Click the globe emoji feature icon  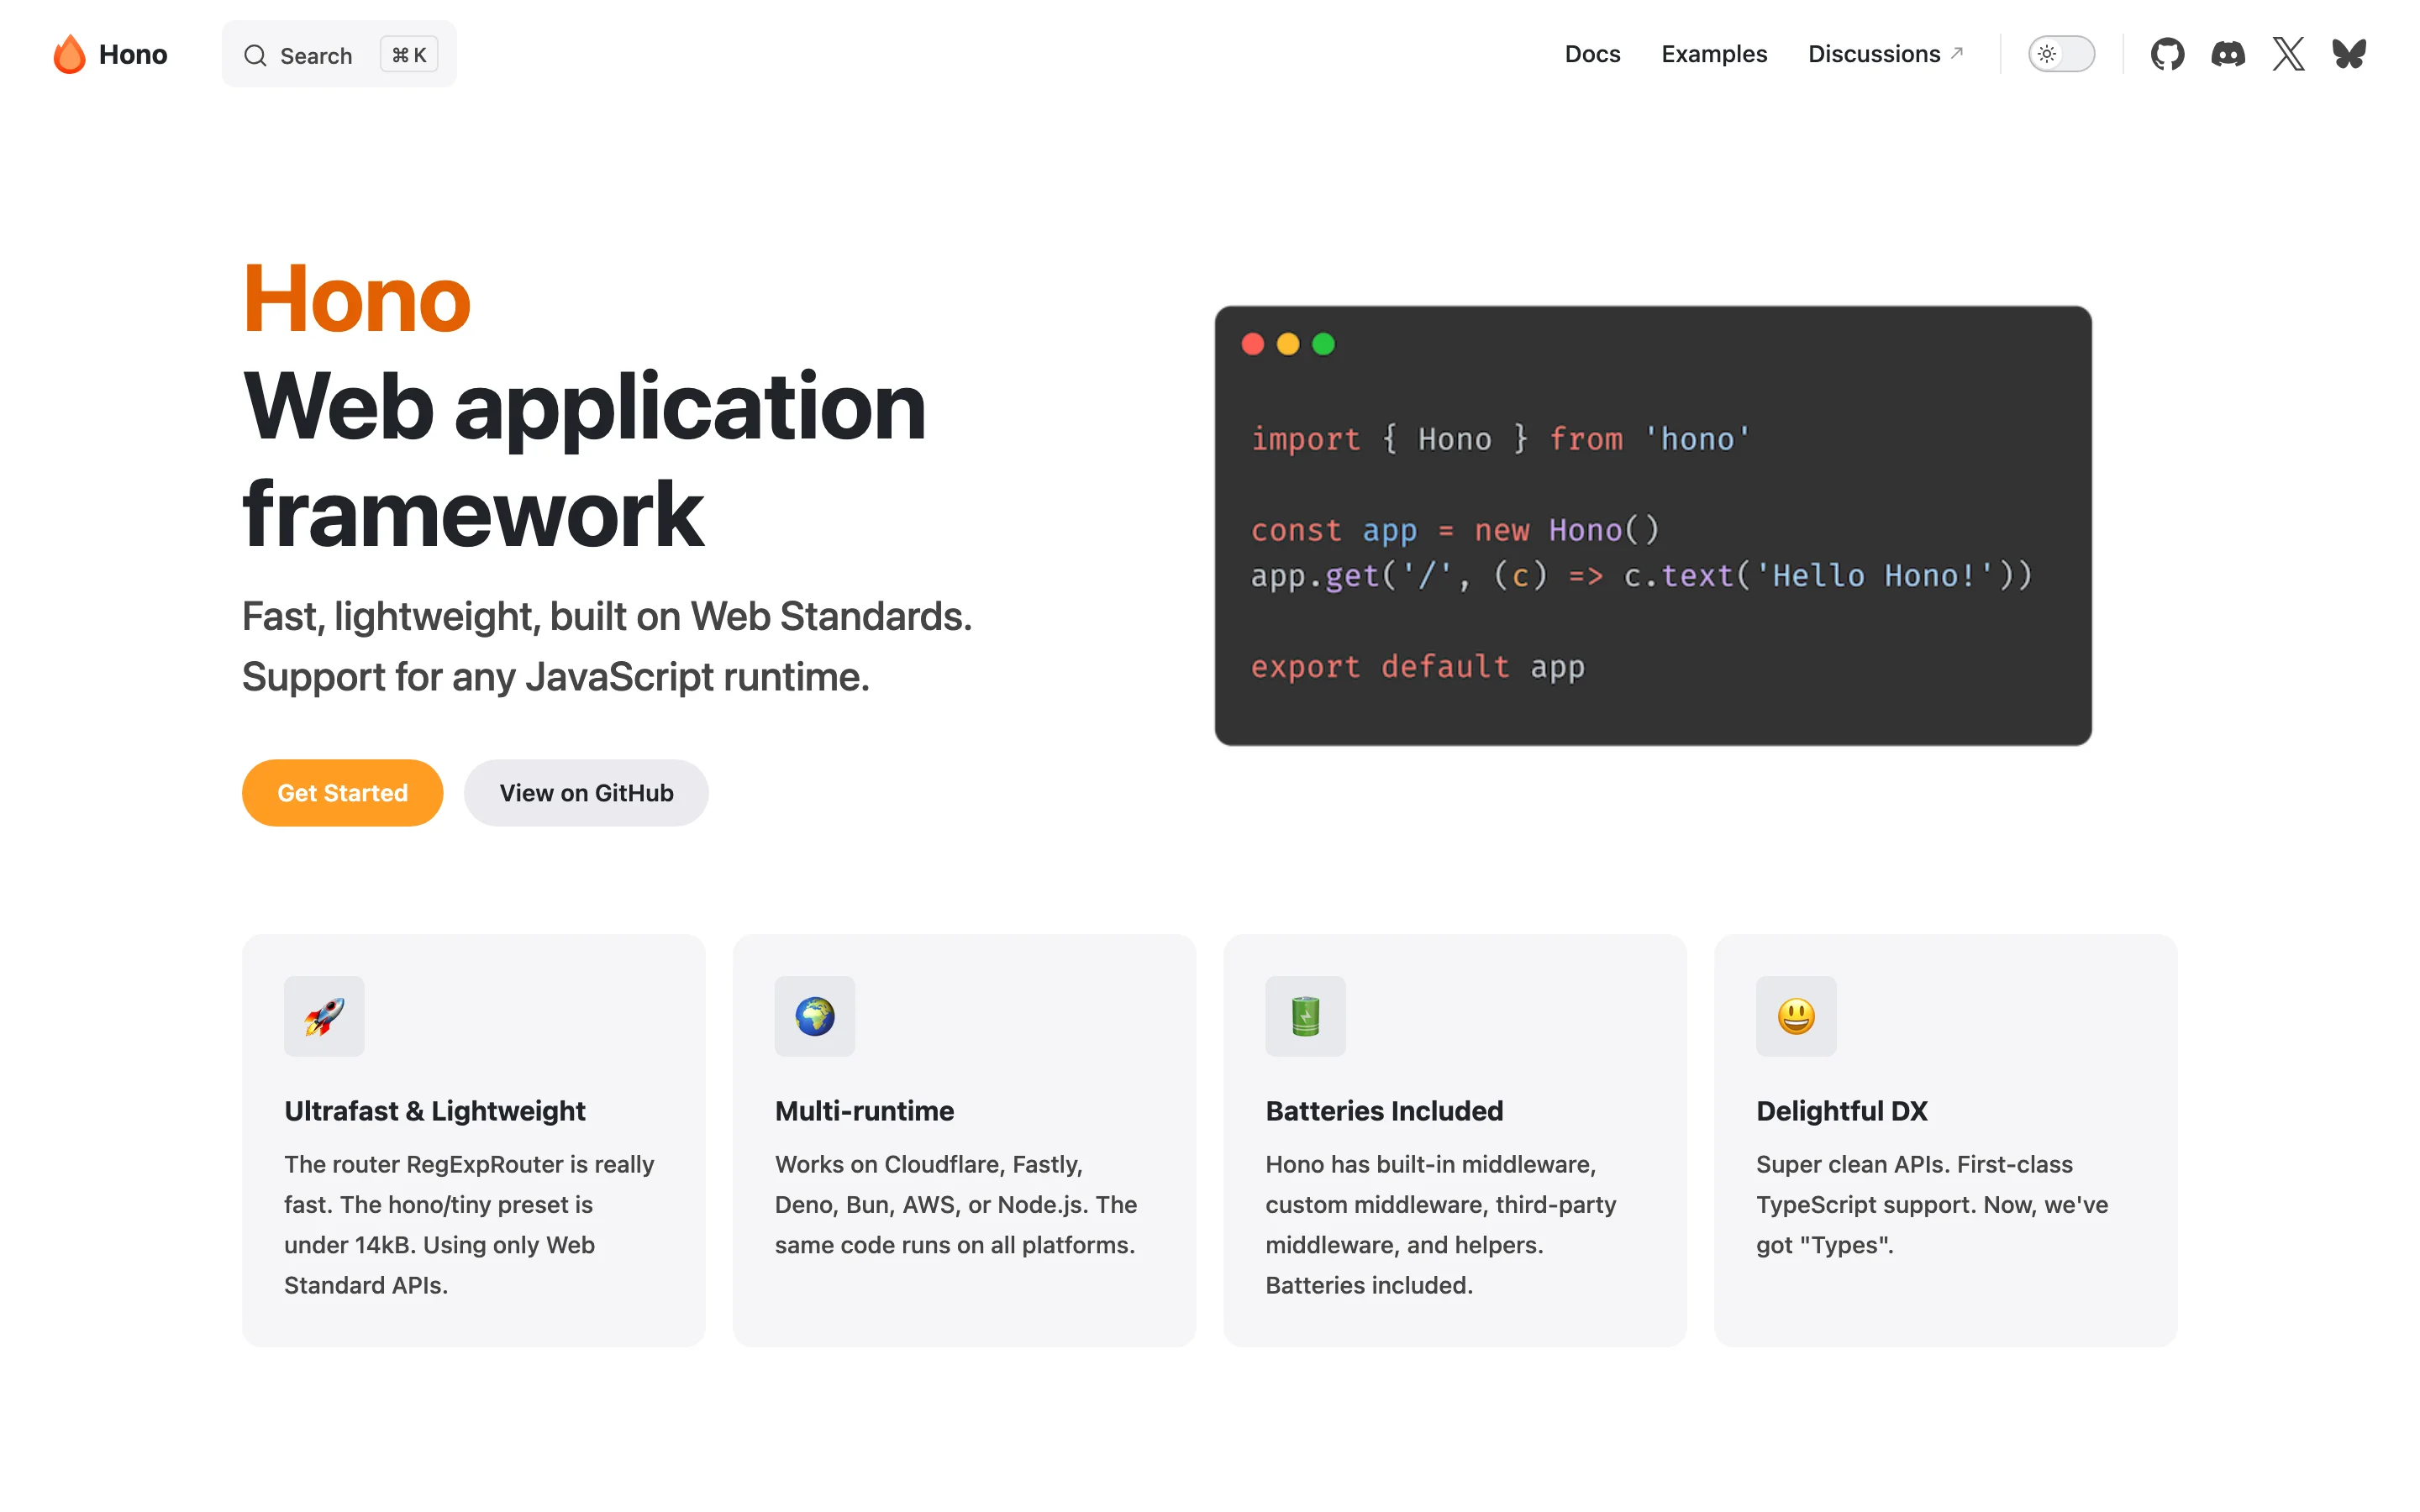point(815,1016)
